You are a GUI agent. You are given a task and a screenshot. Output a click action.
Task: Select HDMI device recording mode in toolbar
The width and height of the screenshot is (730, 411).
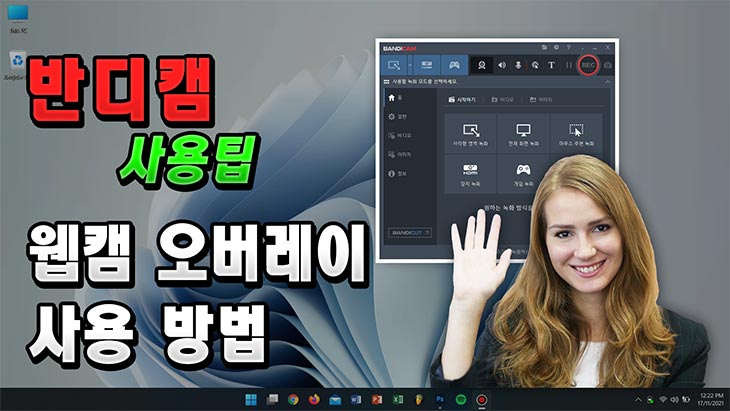coord(426,65)
